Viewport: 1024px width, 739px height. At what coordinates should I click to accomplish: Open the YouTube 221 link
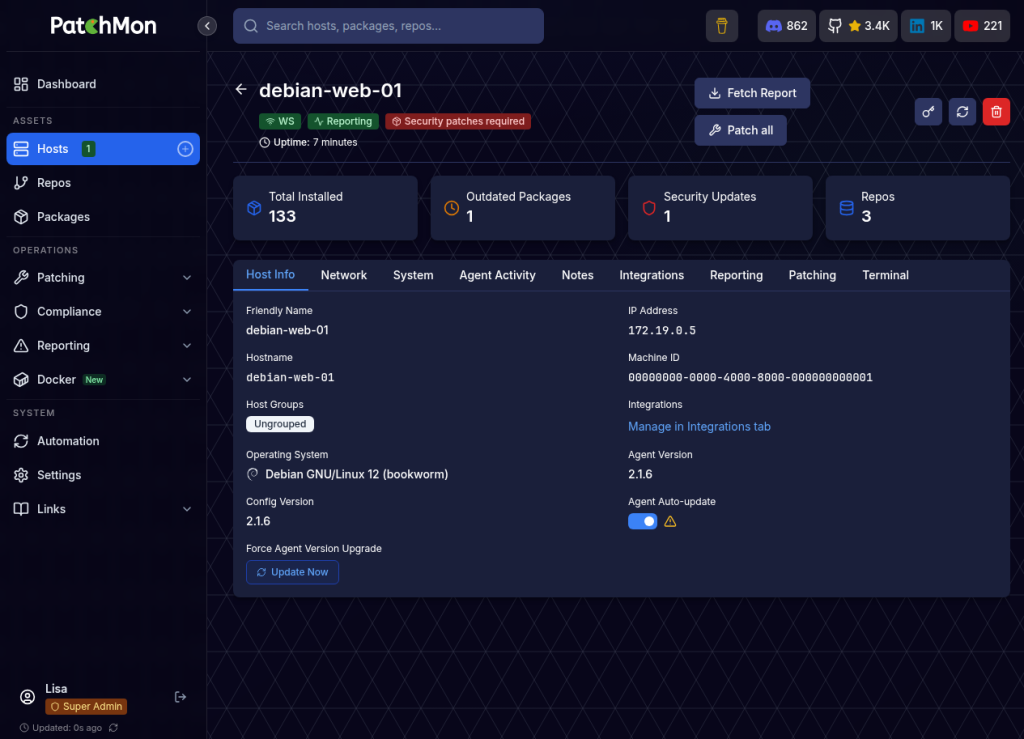(x=982, y=26)
